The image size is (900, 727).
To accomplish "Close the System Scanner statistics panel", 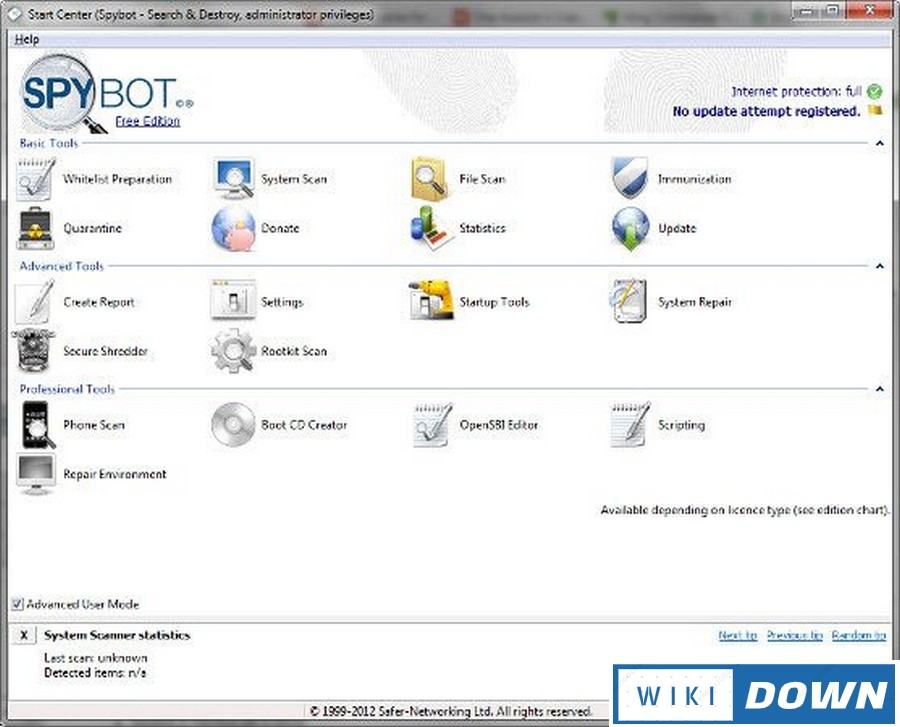I will pos(24,635).
